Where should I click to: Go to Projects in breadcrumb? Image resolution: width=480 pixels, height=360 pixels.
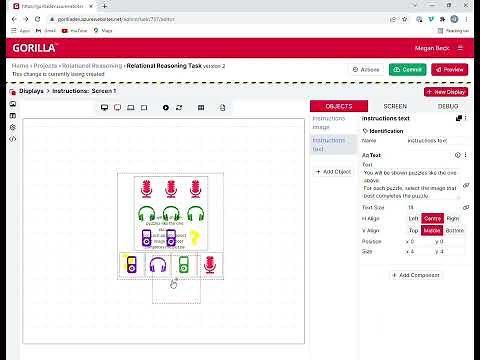(x=45, y=66)
